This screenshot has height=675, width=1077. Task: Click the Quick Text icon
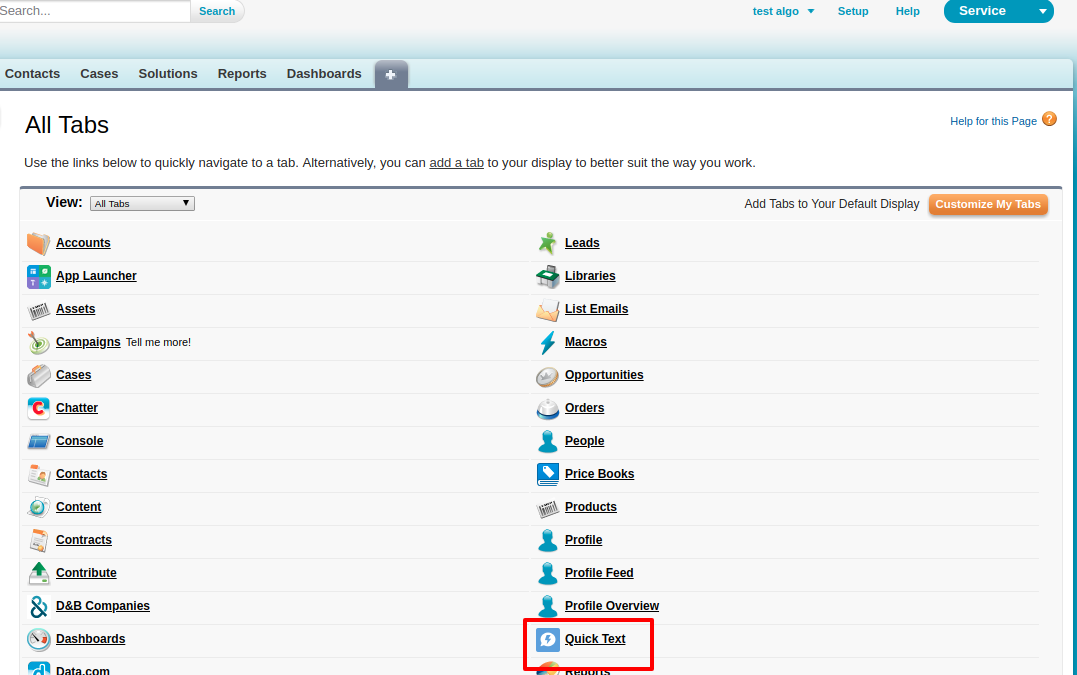click(x=547, y=639)
